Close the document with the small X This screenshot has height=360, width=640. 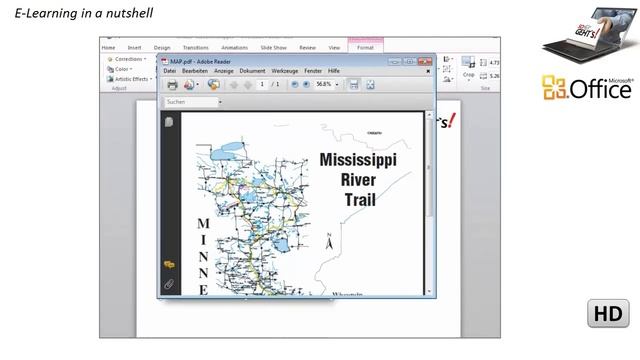[x=428, y=71]
